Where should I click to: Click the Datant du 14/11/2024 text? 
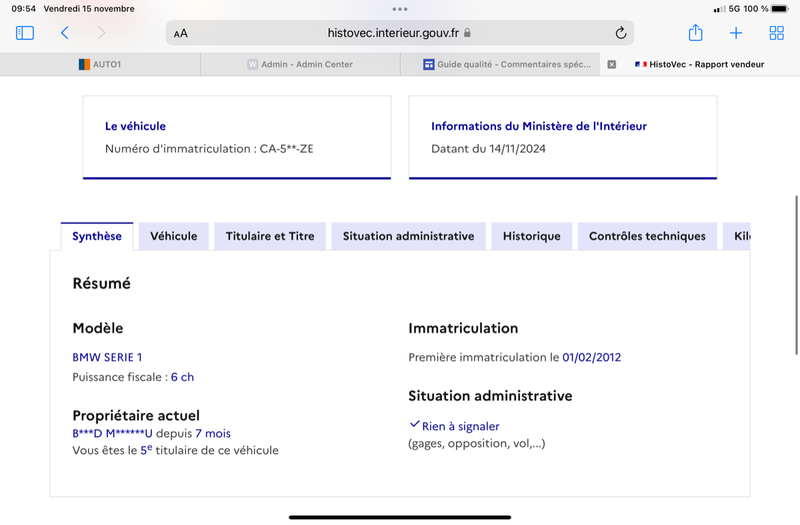488,149
